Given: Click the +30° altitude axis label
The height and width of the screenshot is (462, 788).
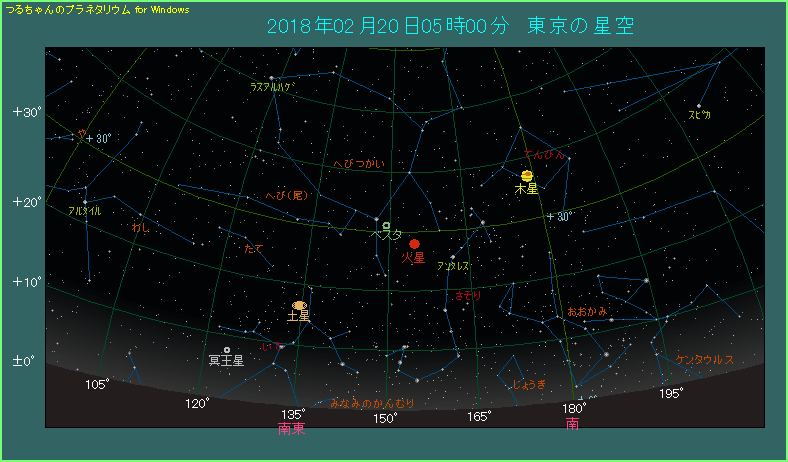Looking at the screenshot, I should 25,111.
